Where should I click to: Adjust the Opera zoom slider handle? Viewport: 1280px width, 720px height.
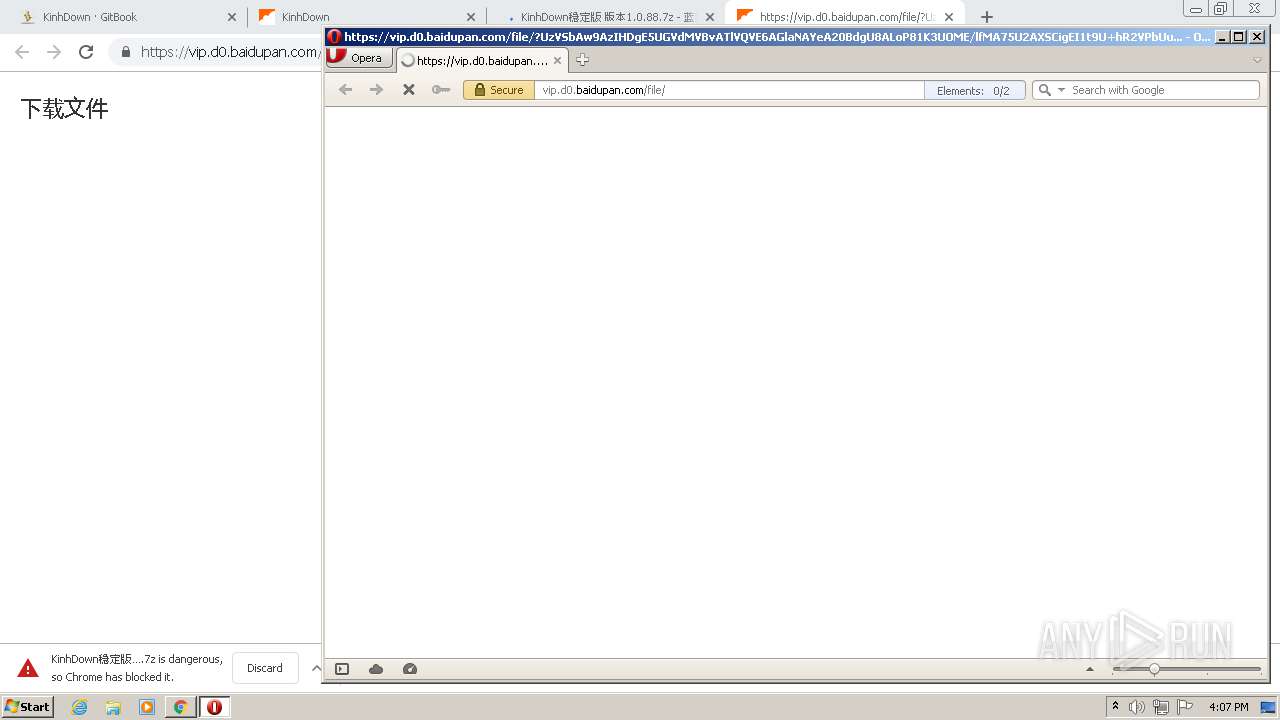[1154, 669]
